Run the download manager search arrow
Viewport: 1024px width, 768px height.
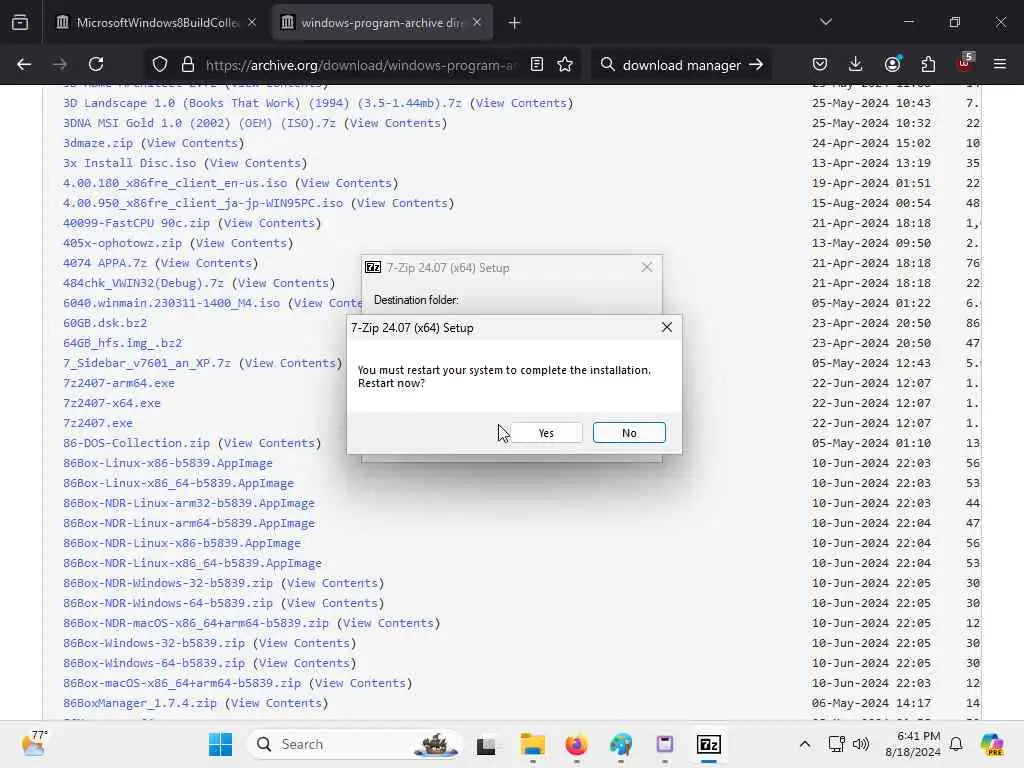(756, 64)
